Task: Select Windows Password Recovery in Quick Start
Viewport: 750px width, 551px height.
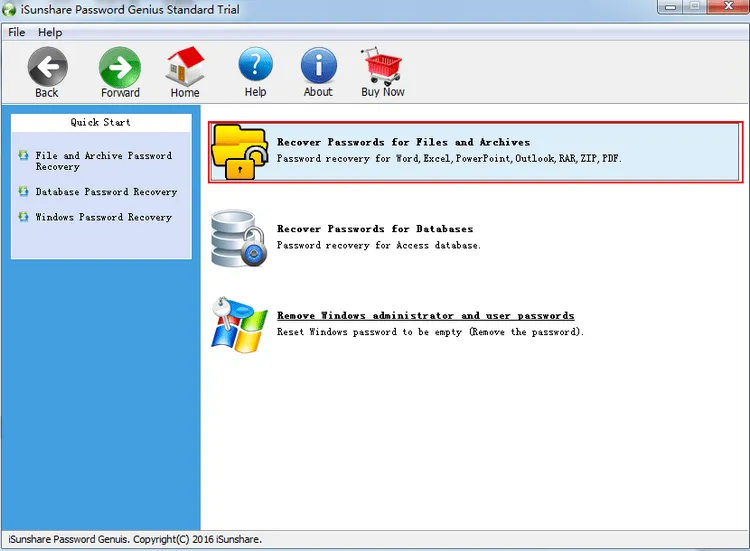Action: (103, 217)
